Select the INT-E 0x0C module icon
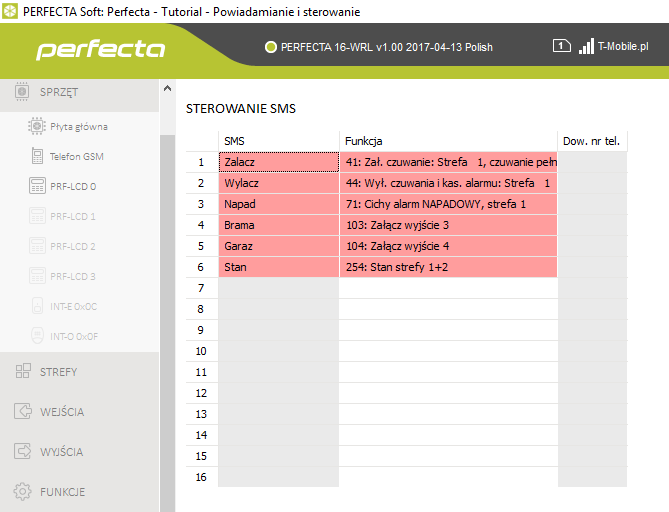The image size is (669, 512). point(37,306)
